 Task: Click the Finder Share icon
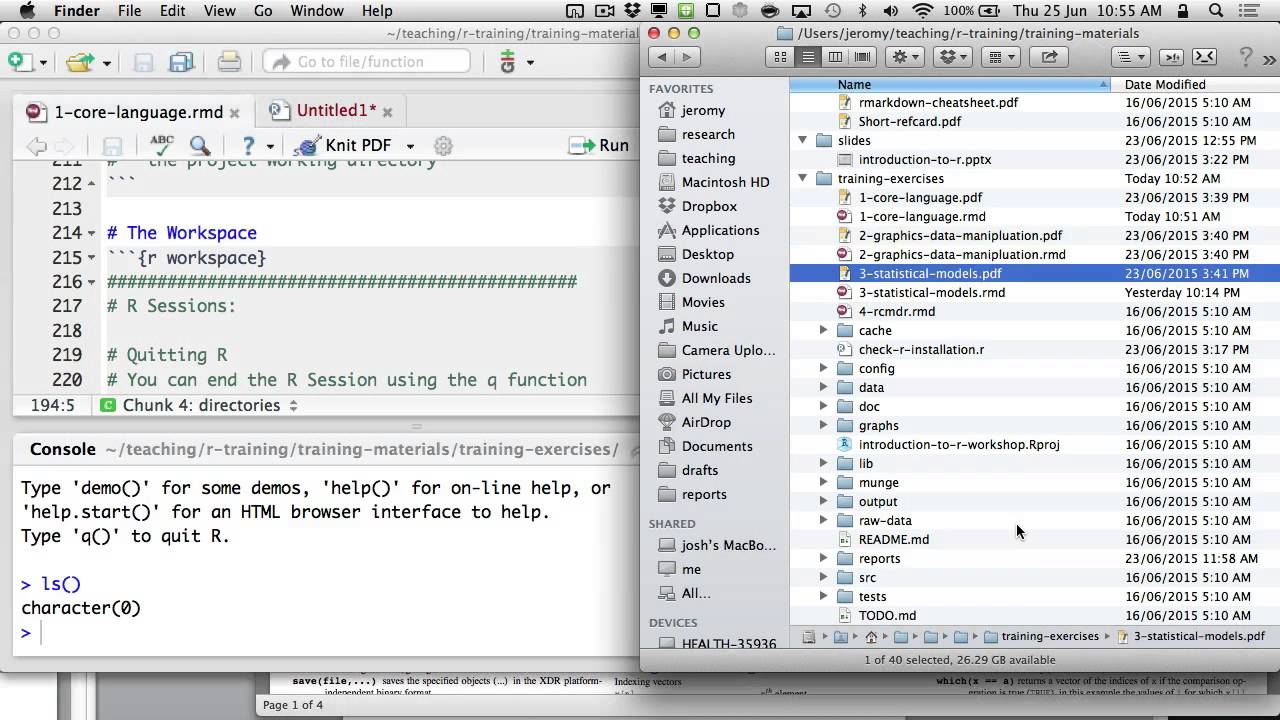tap(1049, 57)
